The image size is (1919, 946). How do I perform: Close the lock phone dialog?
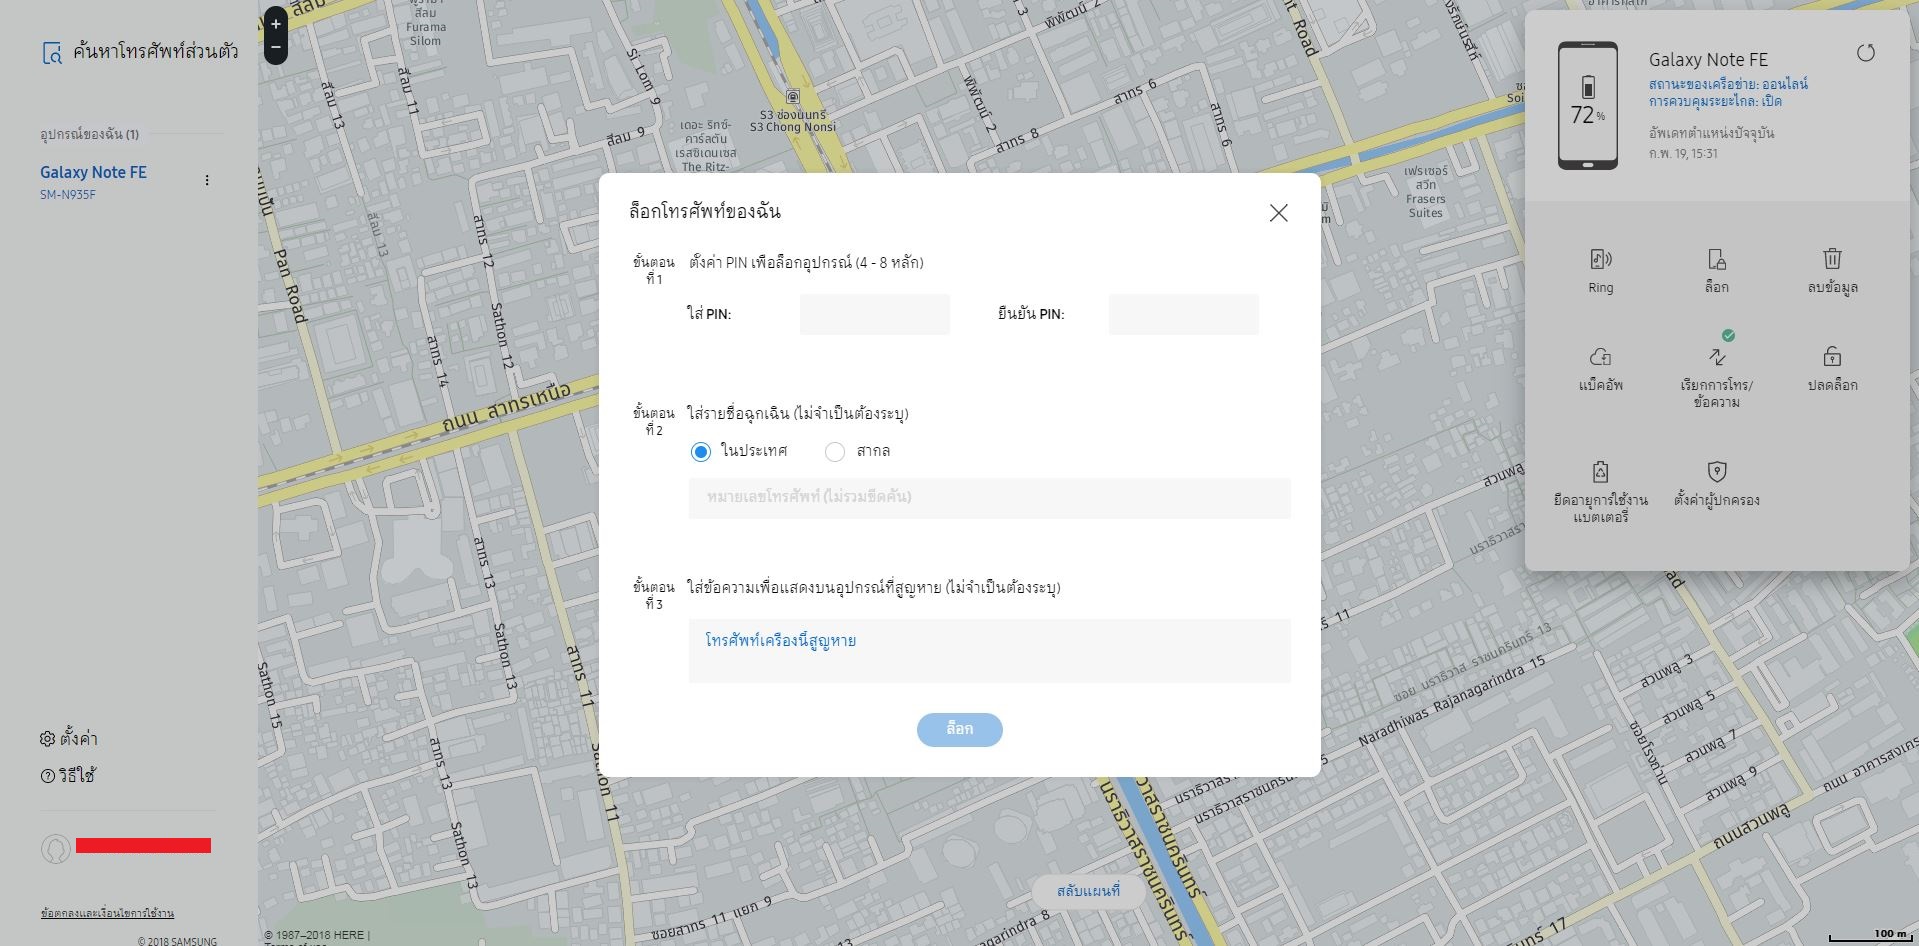point(1278,213)
